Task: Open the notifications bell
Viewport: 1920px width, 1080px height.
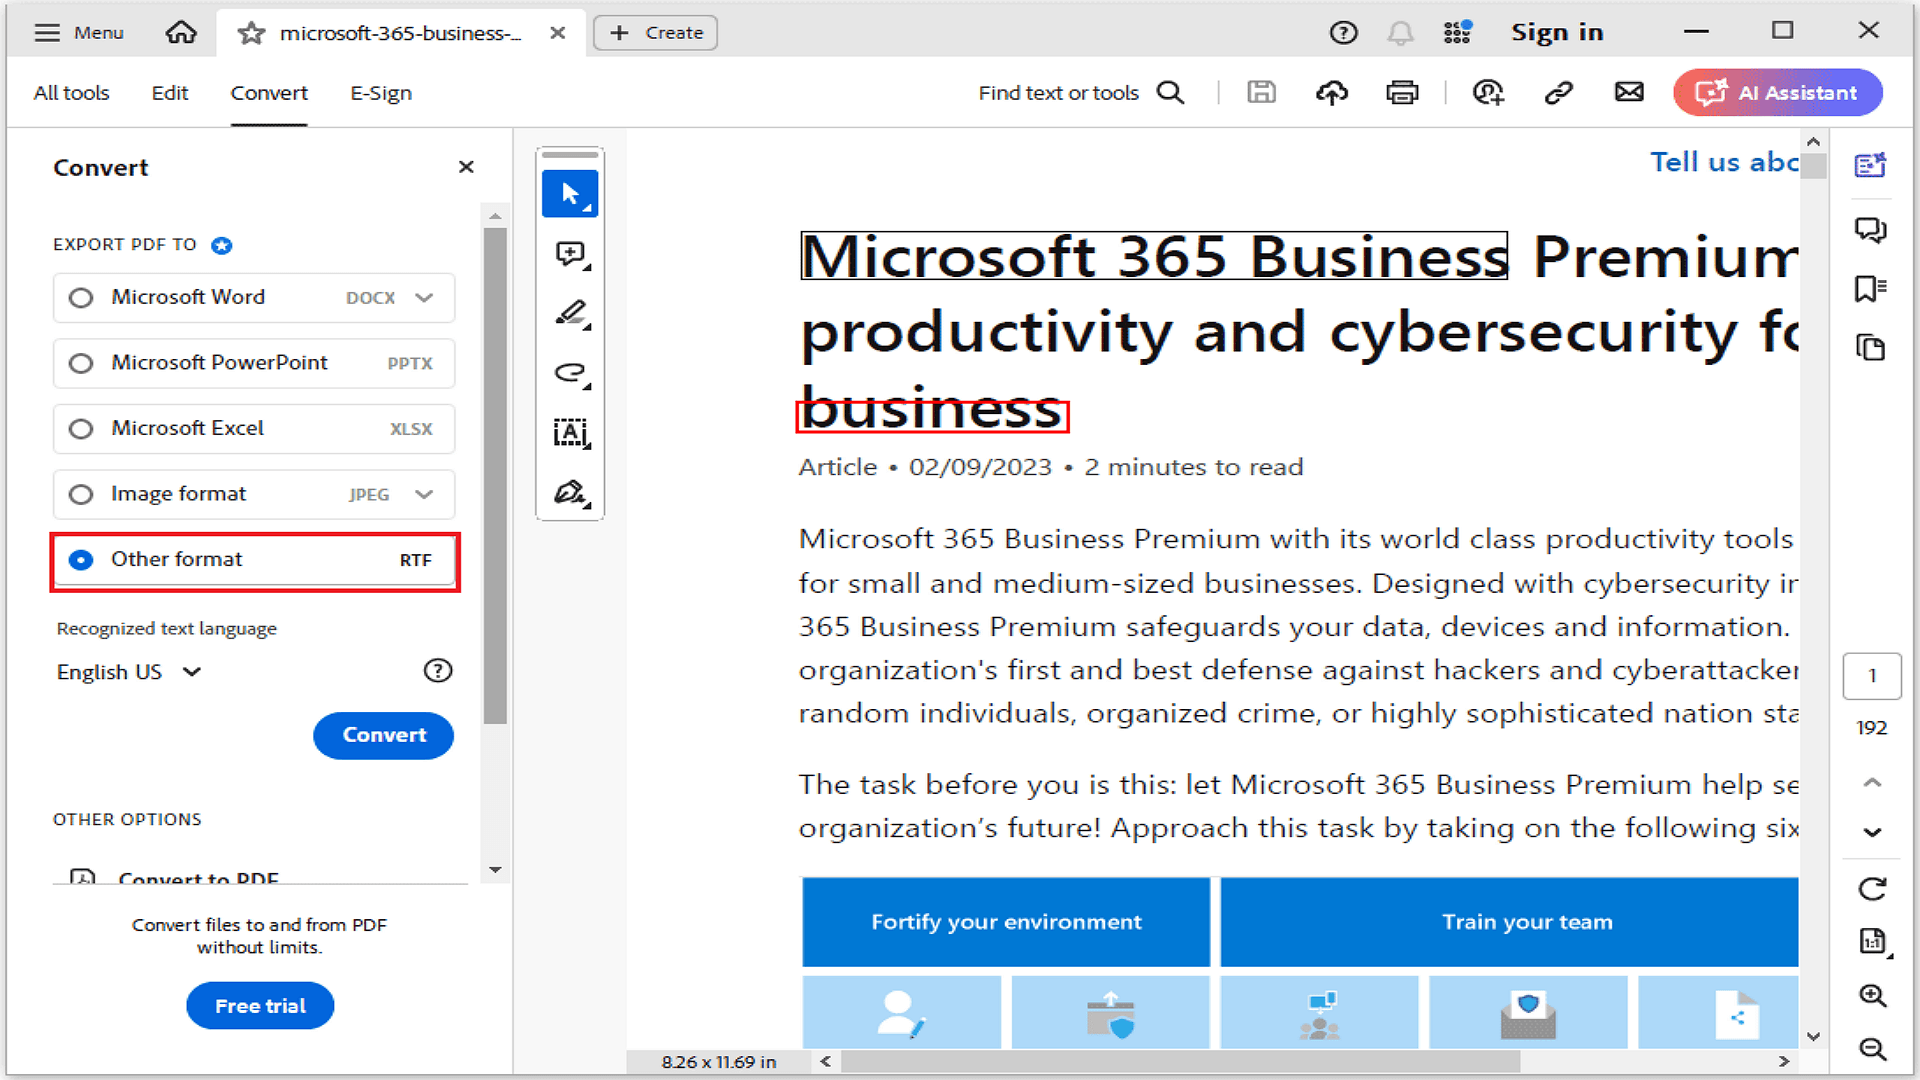Action: click(x=1400, y=33)
